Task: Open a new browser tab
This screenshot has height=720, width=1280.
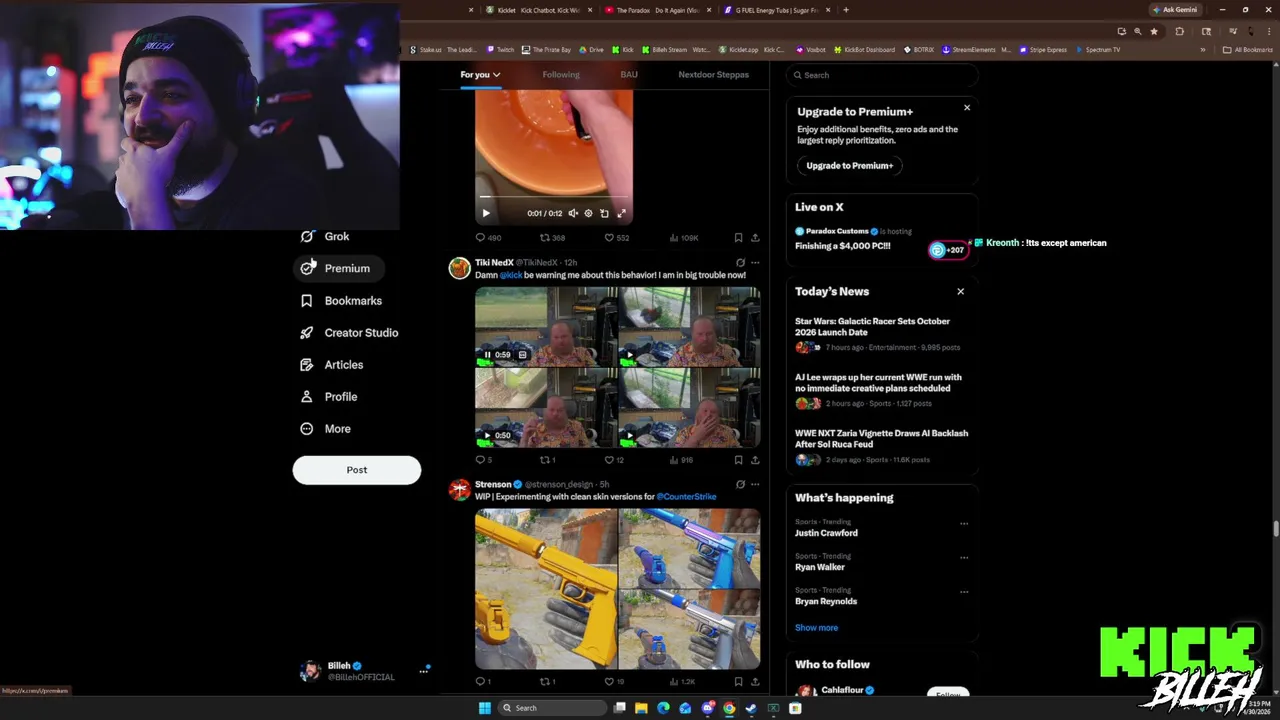Action: 846,10
